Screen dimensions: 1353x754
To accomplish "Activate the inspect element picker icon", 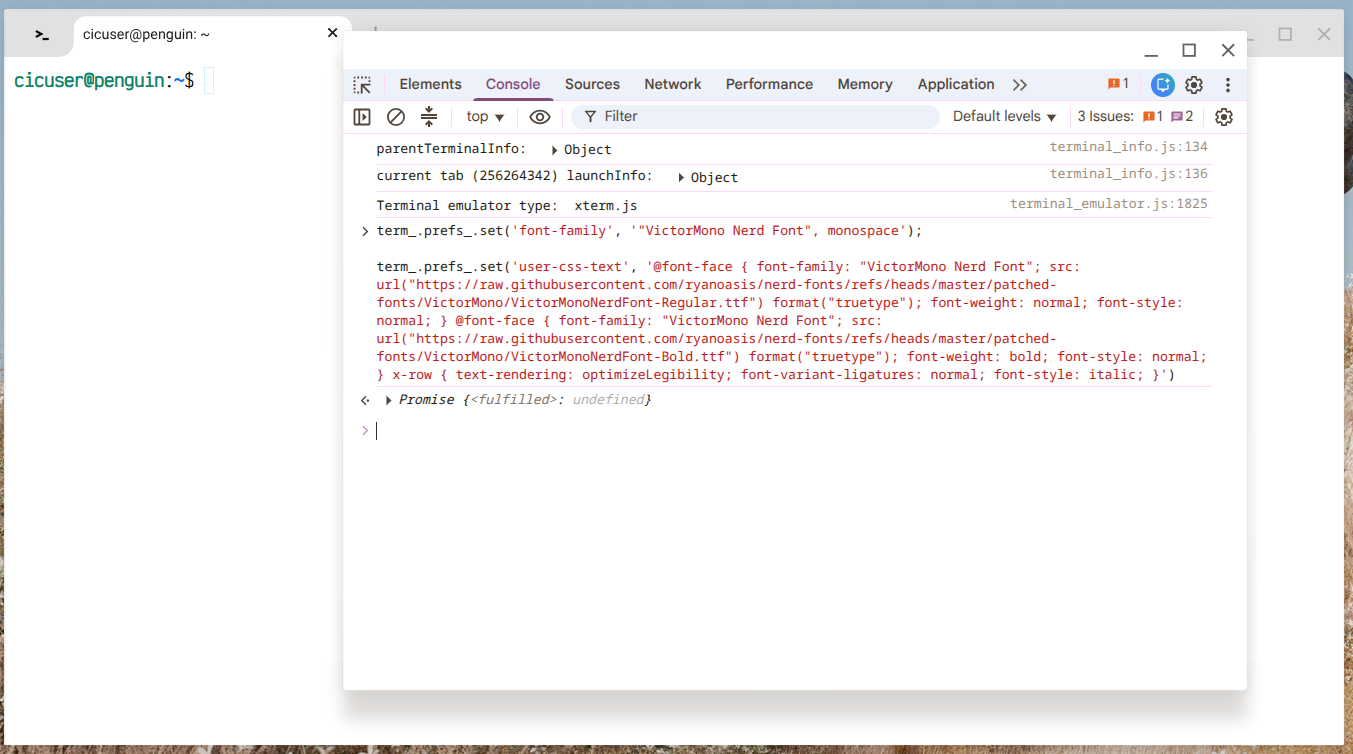I will click(x=362, y=85).
